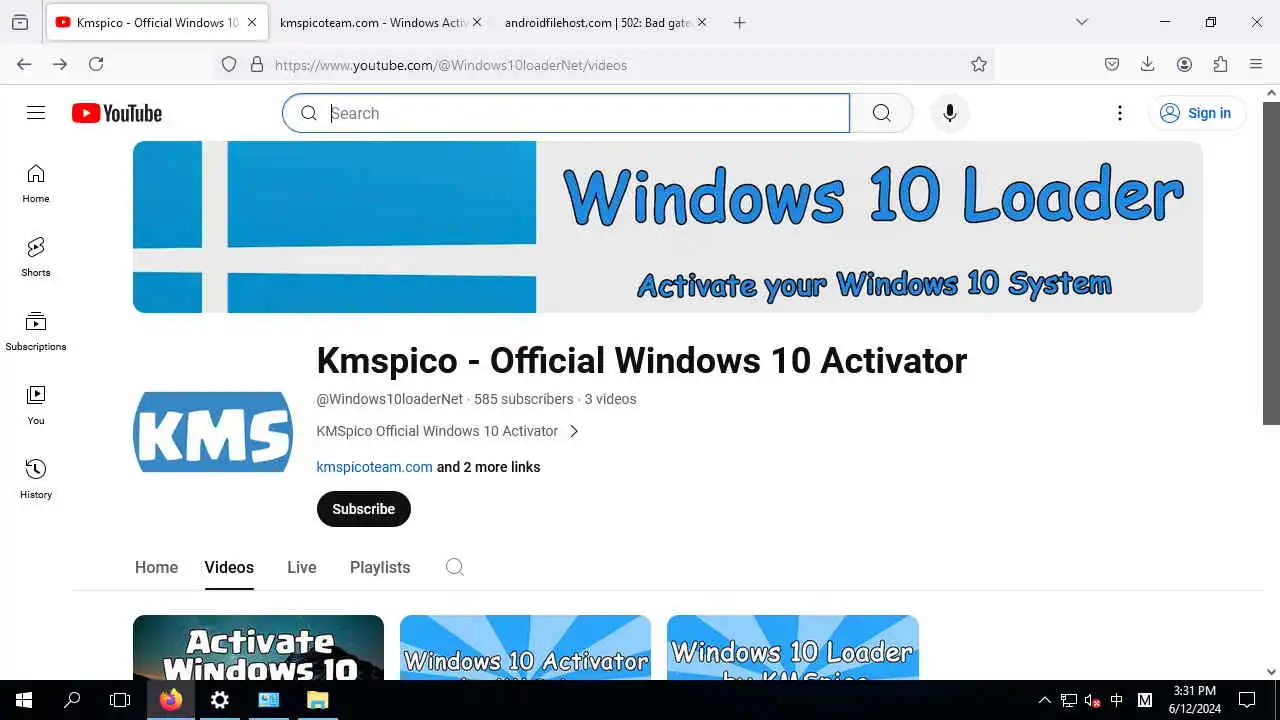Open Subscriptions in the YouTube sidebar

(x=36, y=332)
